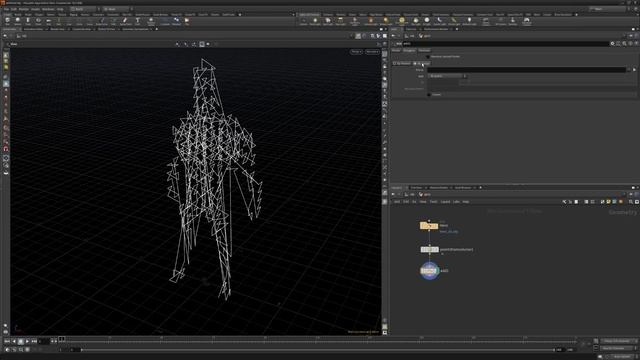Add a Spot Light from the shelf
The image size is (640, 360).
pos(328,21)
